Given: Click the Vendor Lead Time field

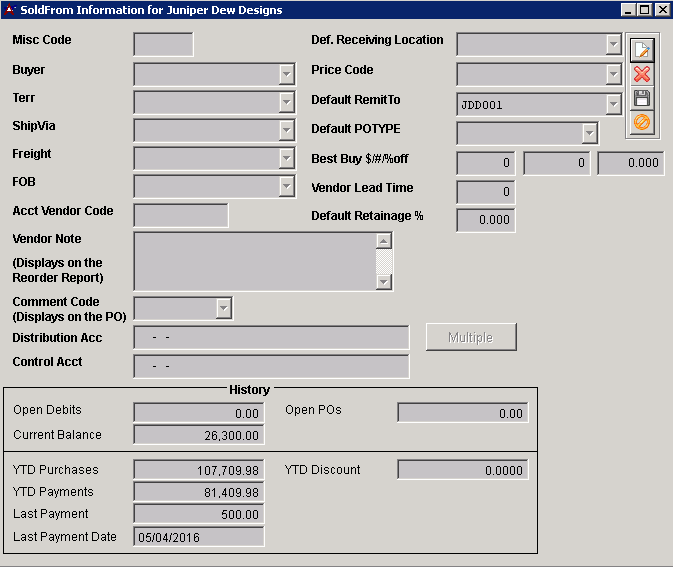Looking at the screenshot, I should tap(486, 192).
